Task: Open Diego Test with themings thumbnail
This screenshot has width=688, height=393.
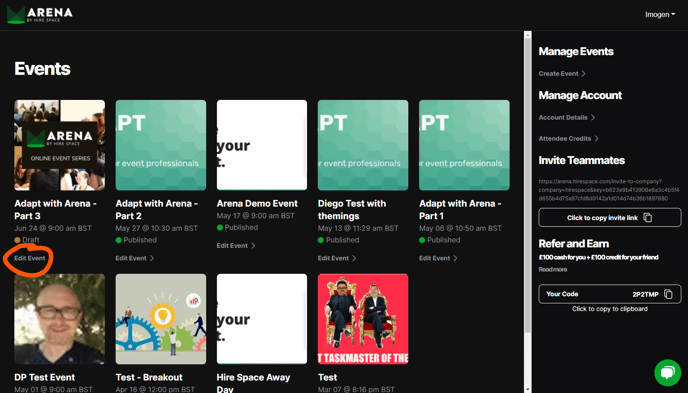Action: [363, 145]
